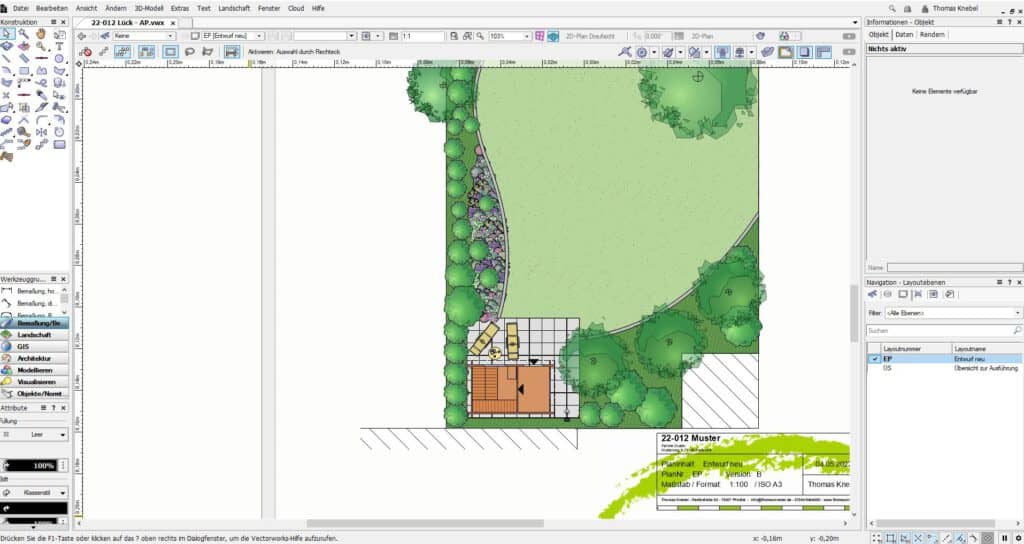Image resolution: width=1024 pixels, height=544 pixels.
Task: Click the 100% opacity slider in Attribute
Action: (x=35, y=466)
